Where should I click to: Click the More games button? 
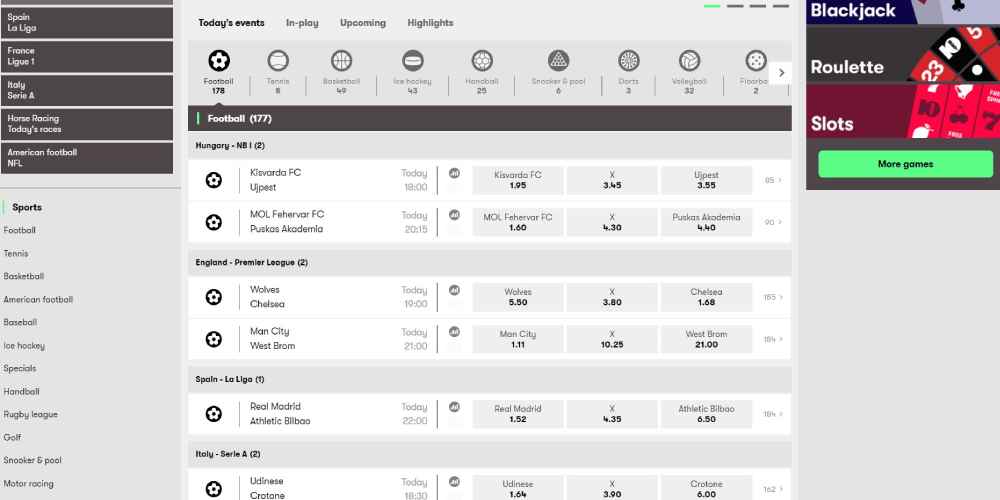pos(905,164)
